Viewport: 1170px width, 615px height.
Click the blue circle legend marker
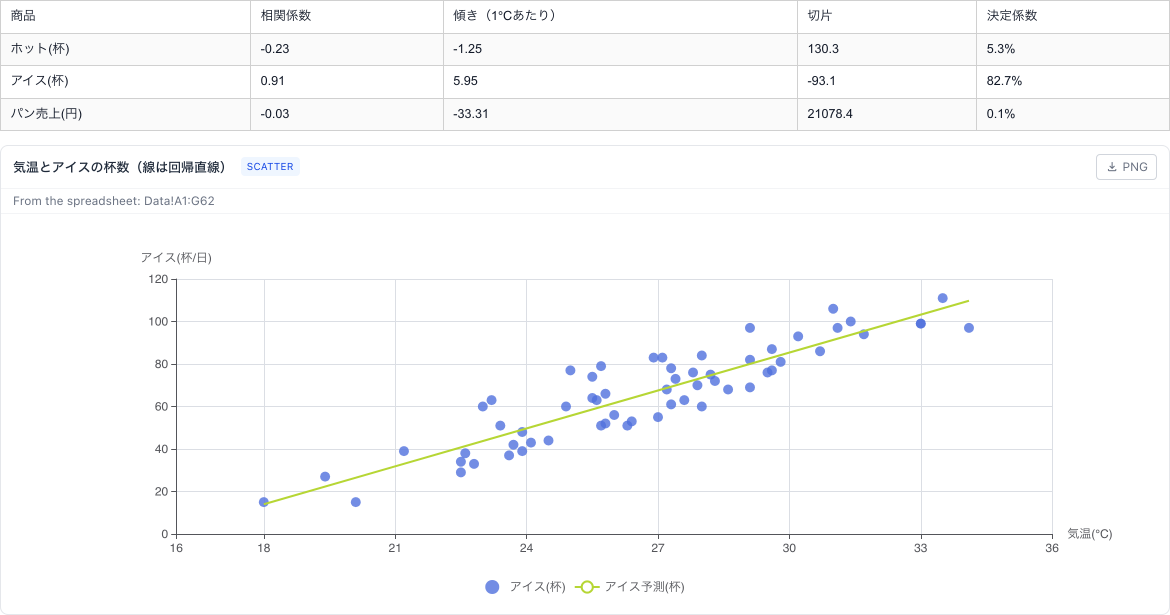point(492,587)
